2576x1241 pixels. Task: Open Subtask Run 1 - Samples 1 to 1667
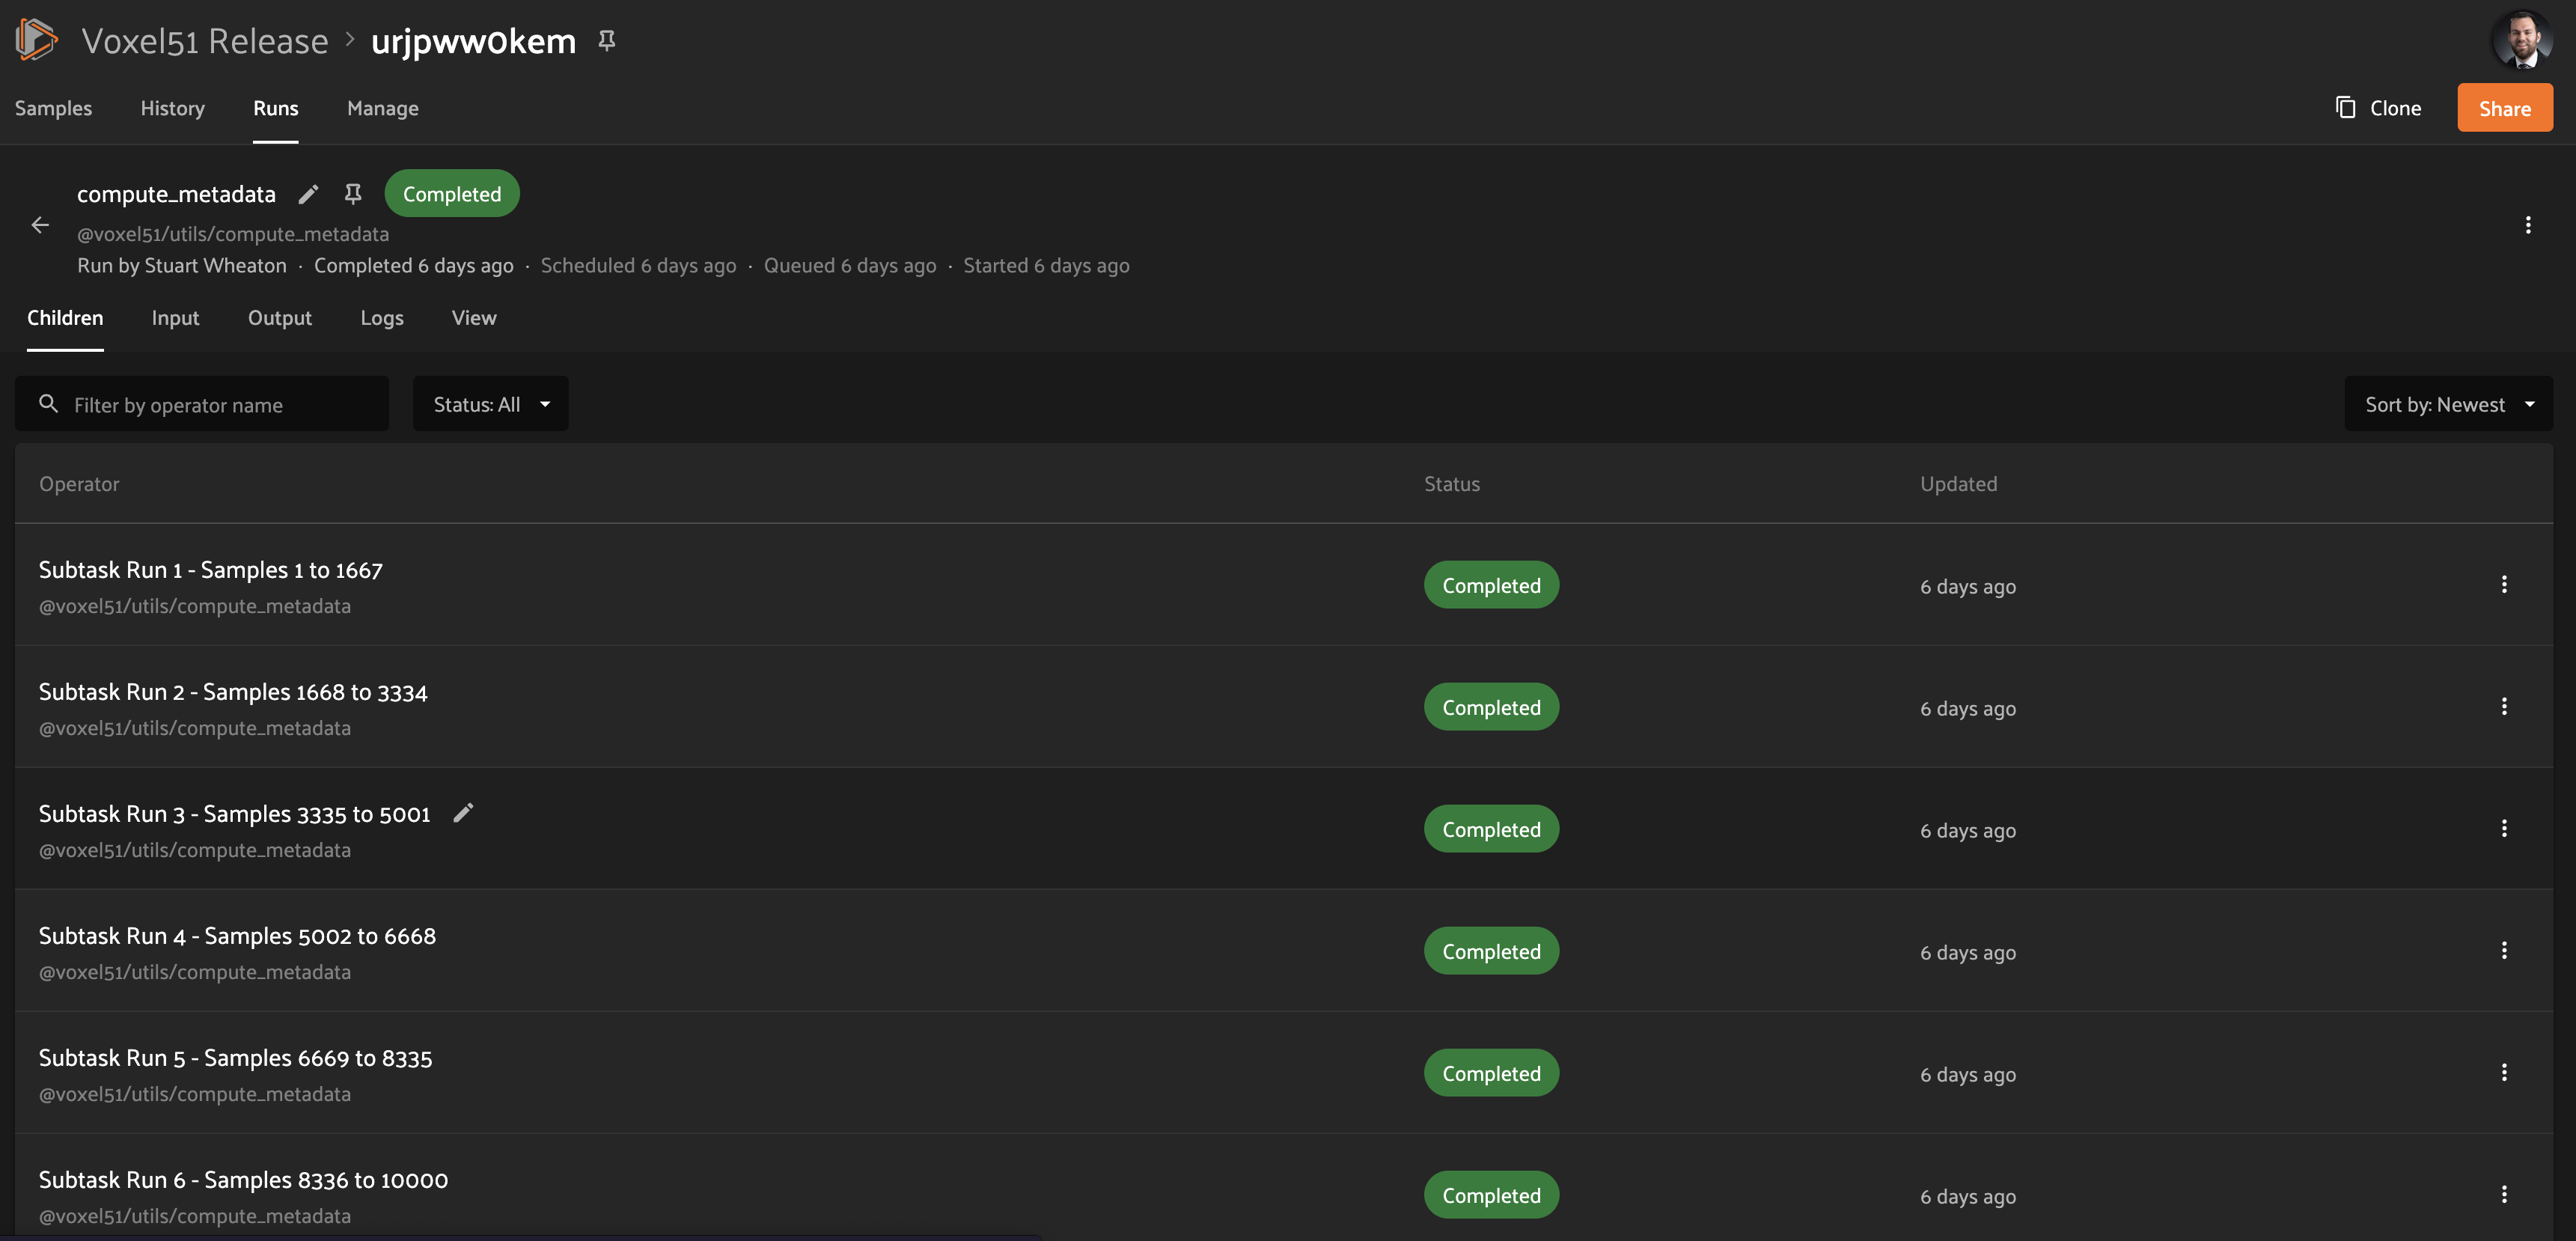[210, 570]
